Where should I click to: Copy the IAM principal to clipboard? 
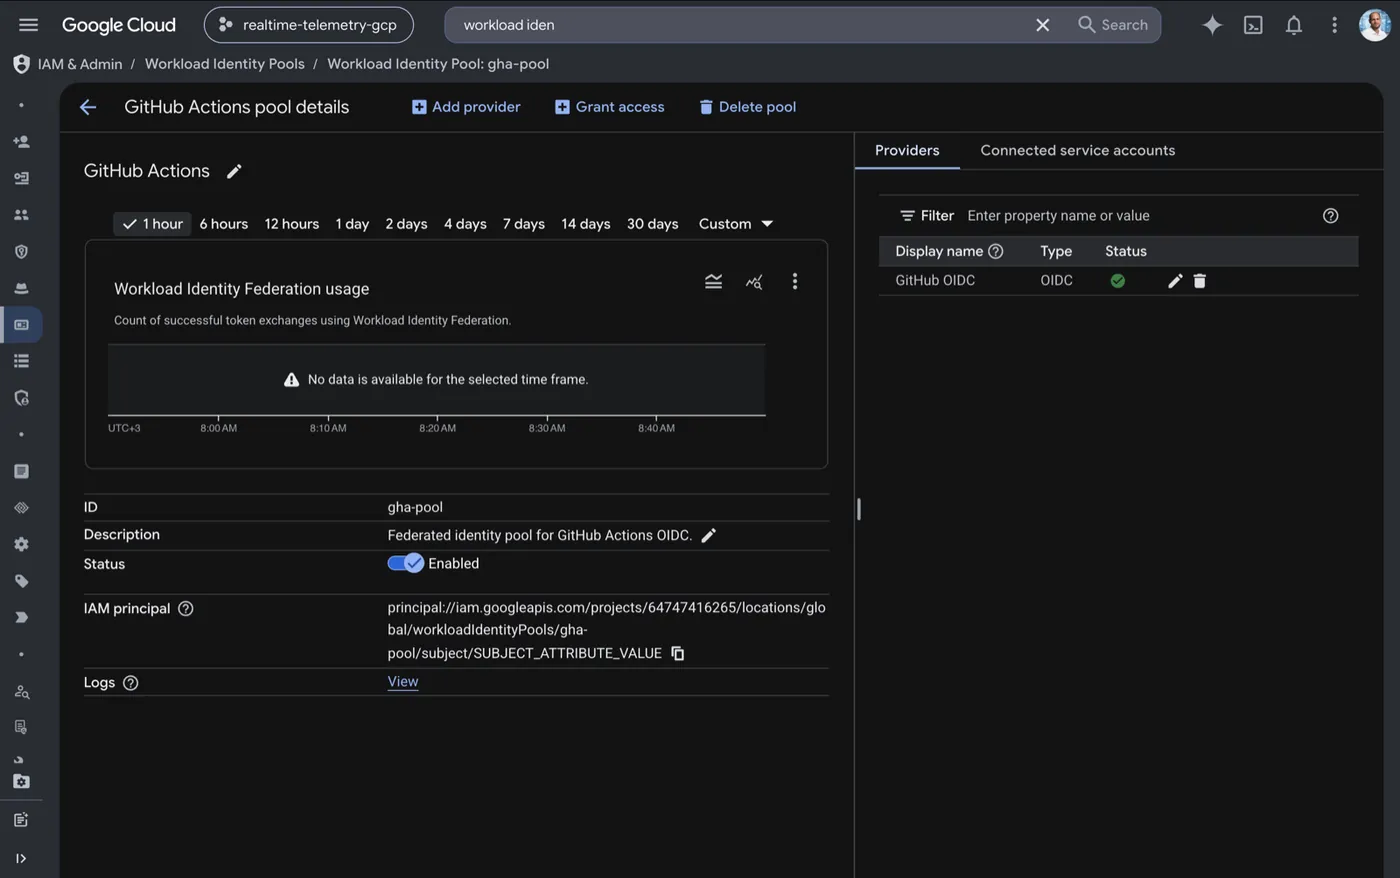677,653
